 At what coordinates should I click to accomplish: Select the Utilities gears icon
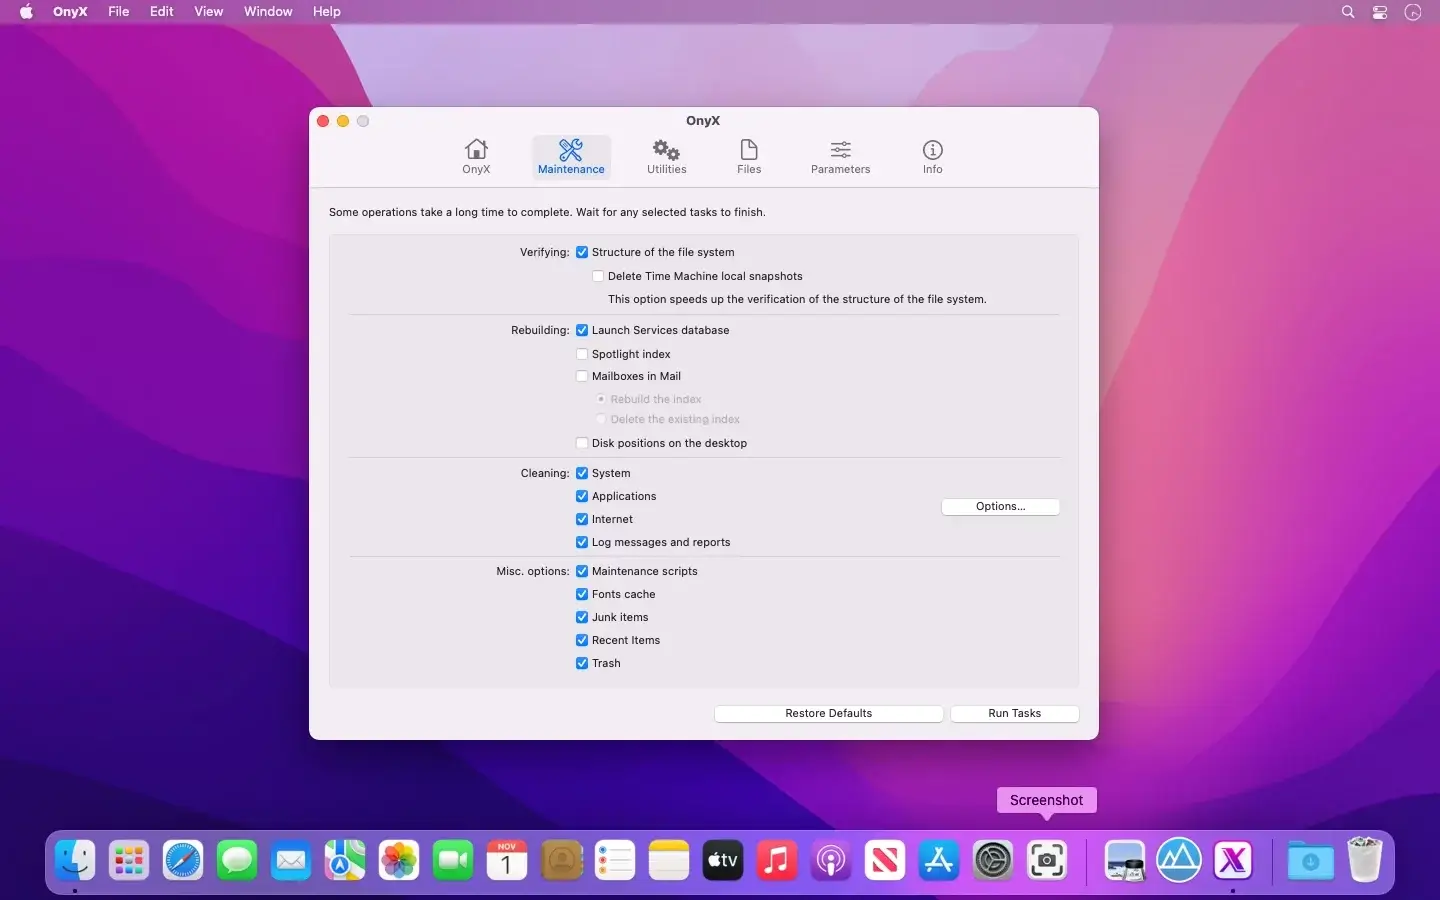[x=666, y=151]
